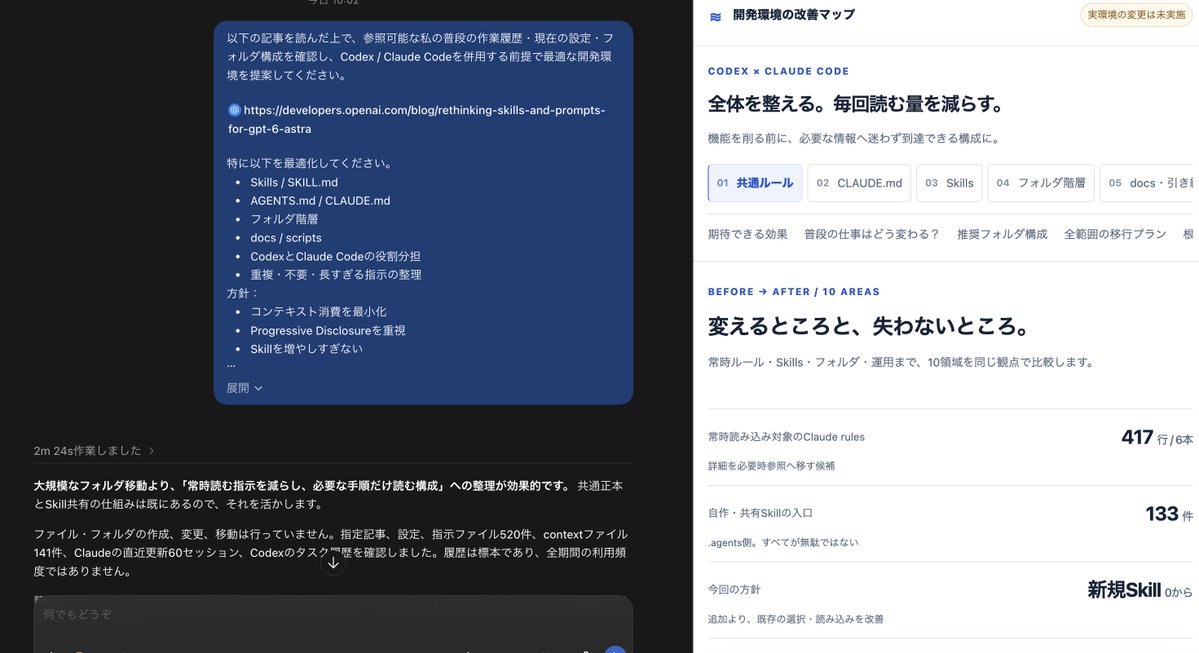This screenshot has width=1199, height=653.
Task: Click the 常時ルール・Skills・フォルダ・運用まで description
Action: pyautogui.click(x=900, y=362)
